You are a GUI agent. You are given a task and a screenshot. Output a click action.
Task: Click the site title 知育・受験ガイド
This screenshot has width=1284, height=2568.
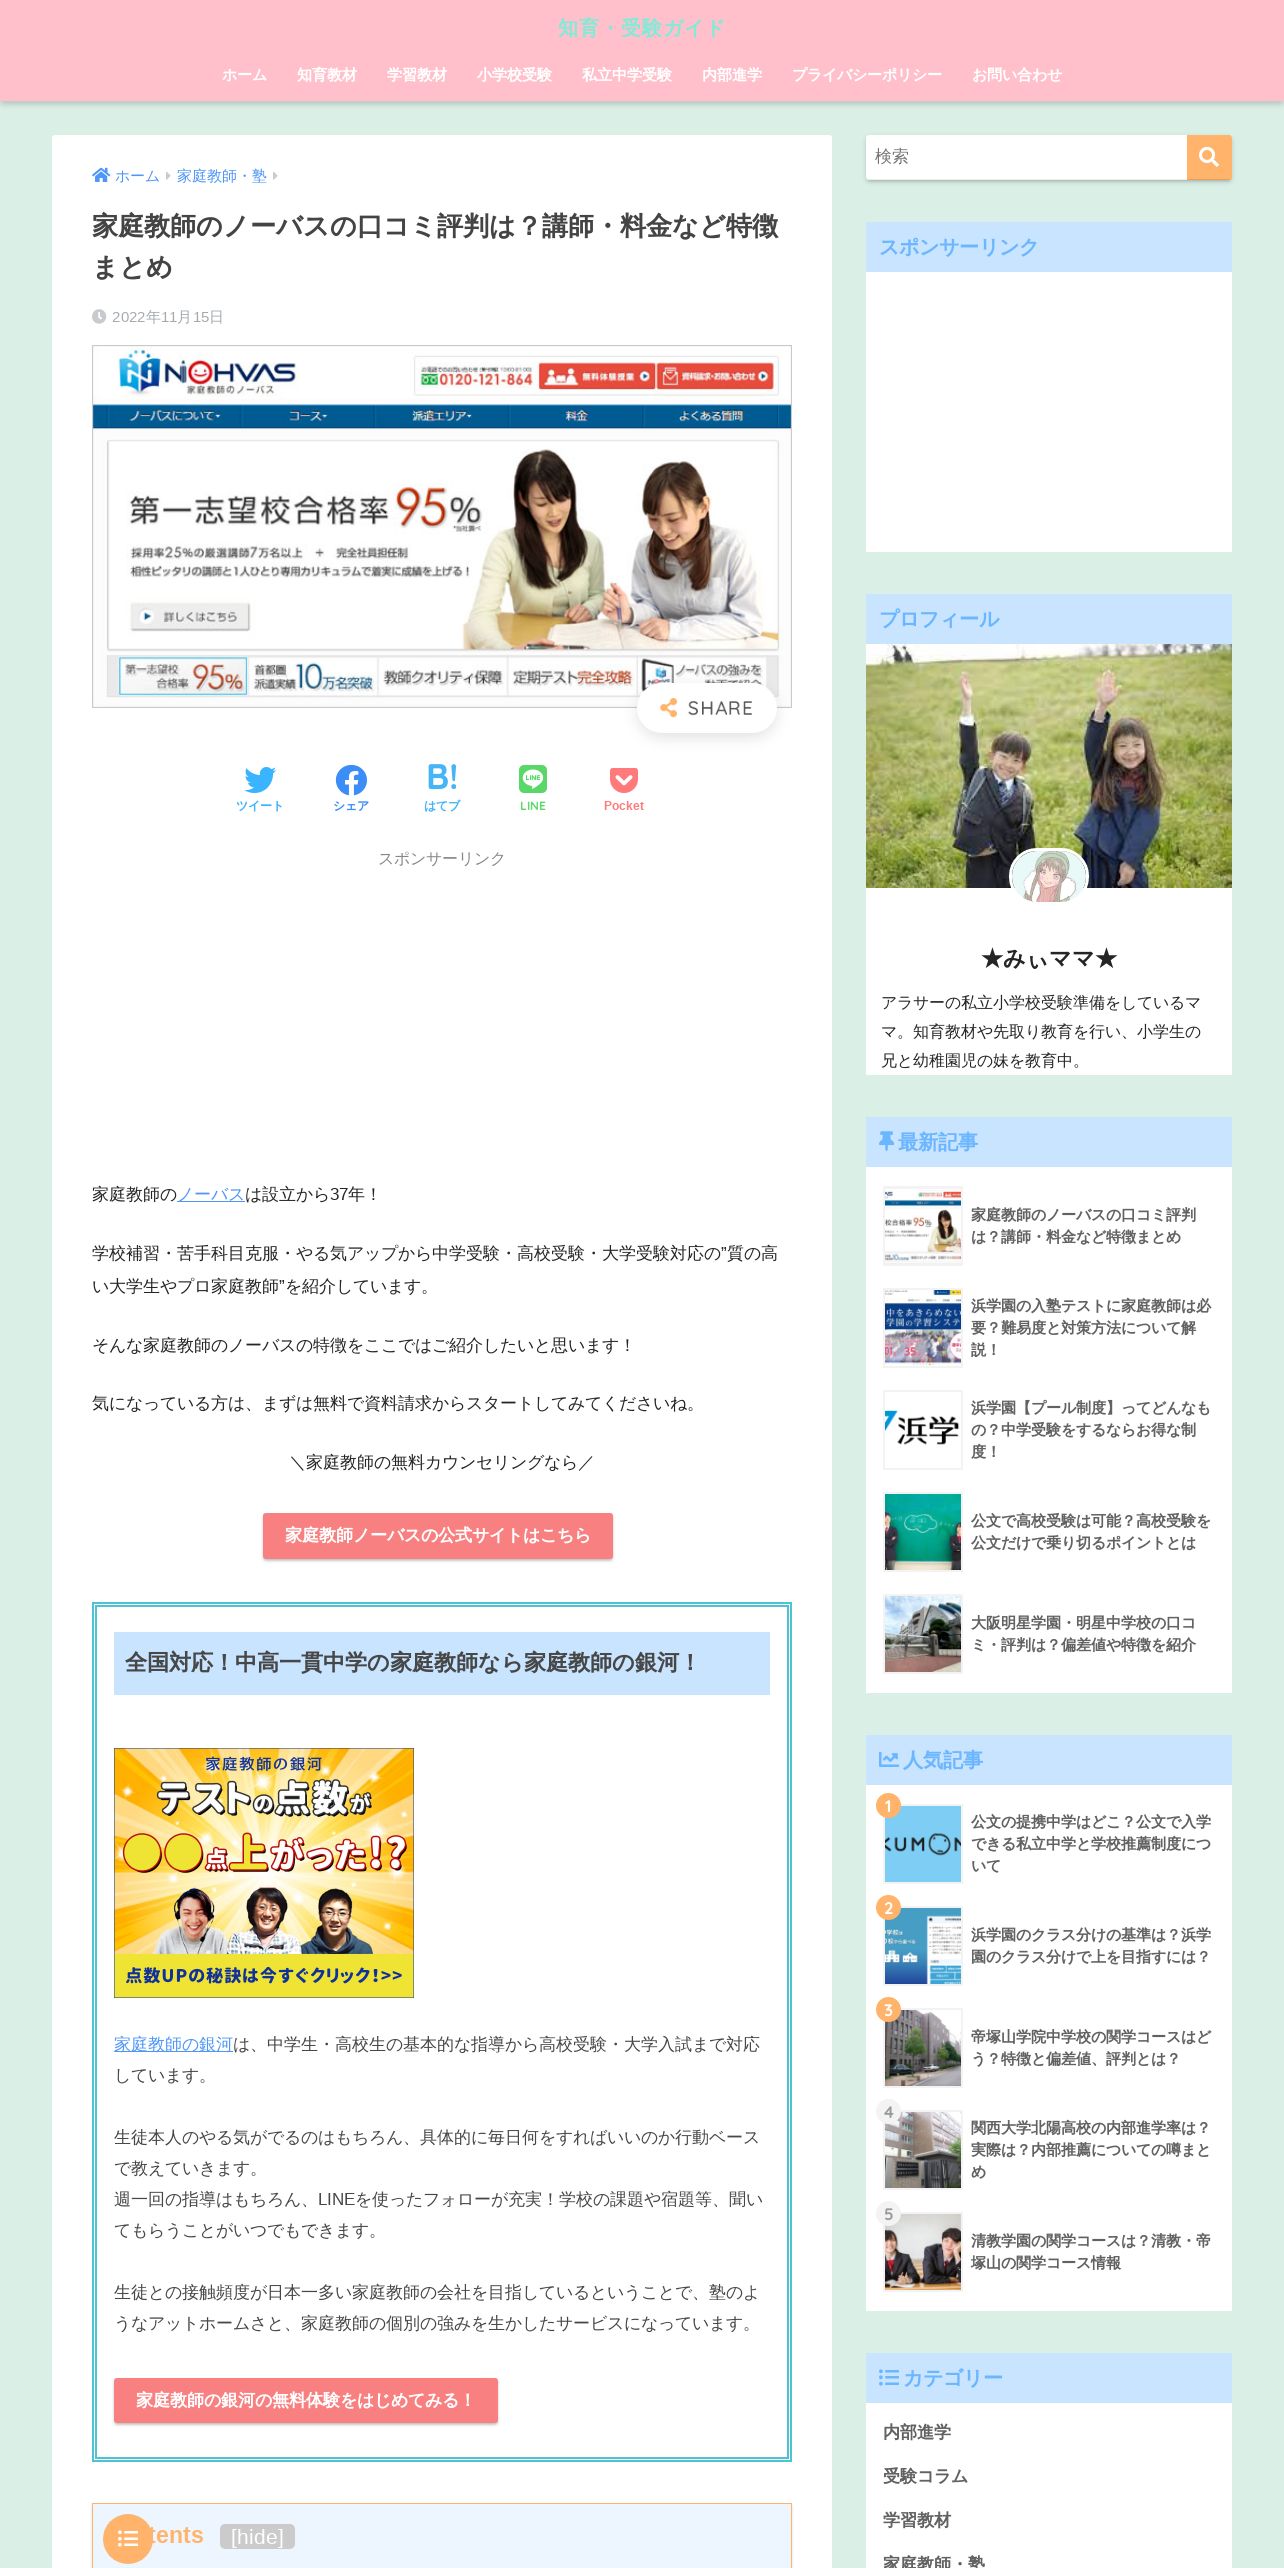click(641, 28)
